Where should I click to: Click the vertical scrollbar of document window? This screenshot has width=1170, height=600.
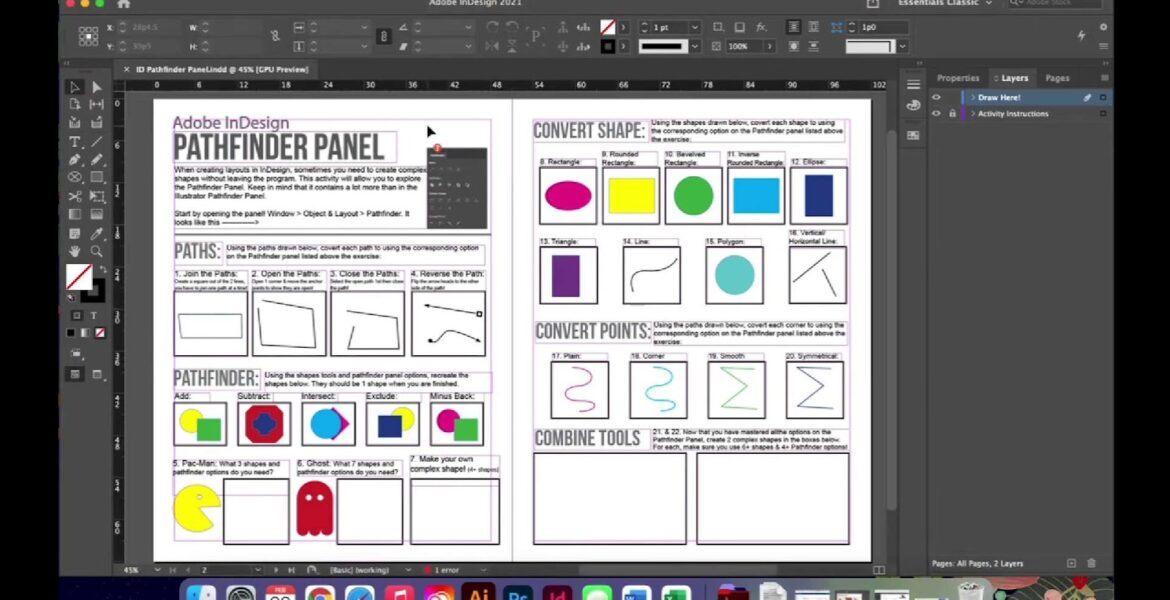pos(891,321)
